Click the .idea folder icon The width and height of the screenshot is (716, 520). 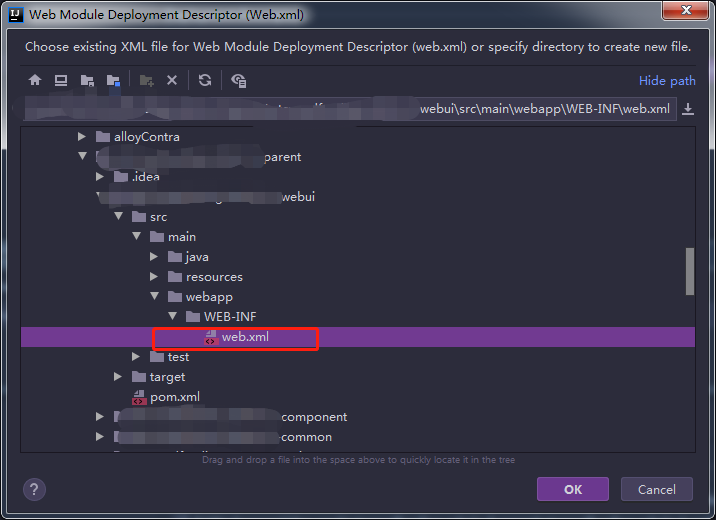coord(121,177)
